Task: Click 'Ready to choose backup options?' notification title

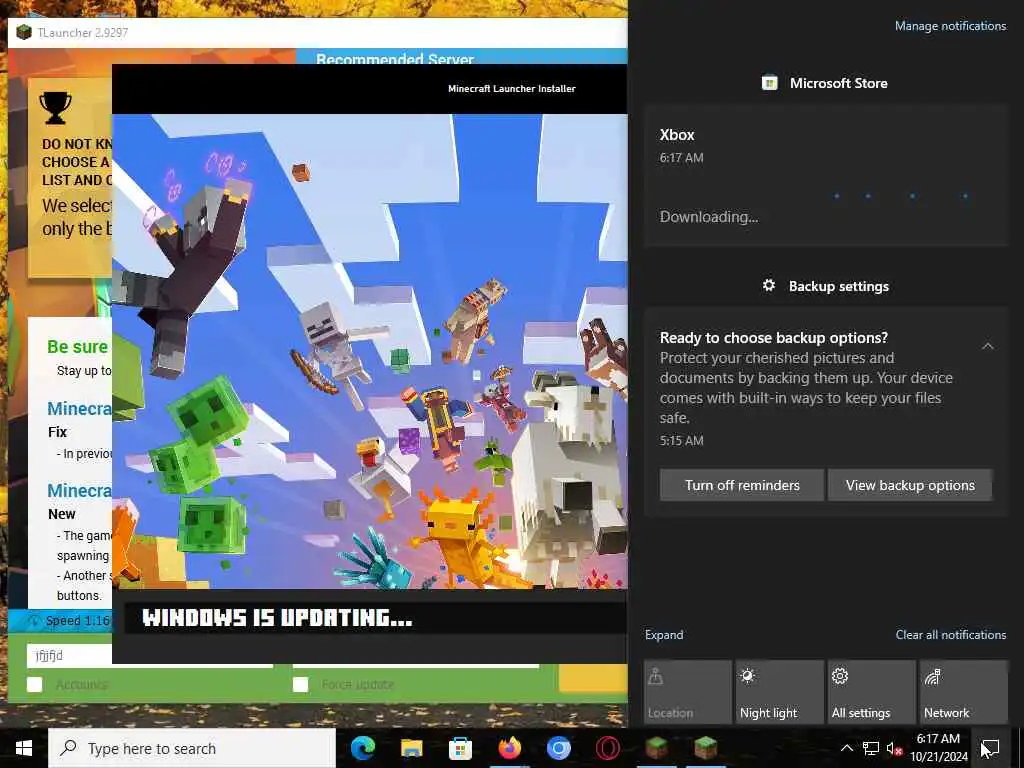Action: 774,338
